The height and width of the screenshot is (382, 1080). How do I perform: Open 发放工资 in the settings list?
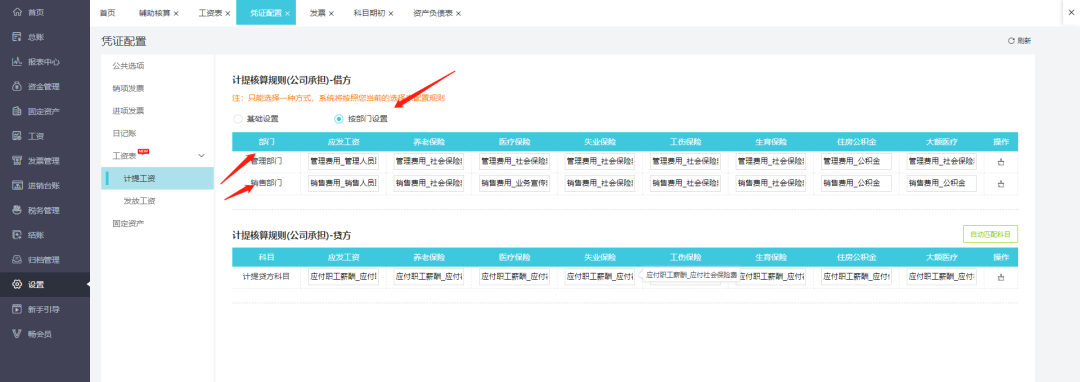[x=139, y=201]
